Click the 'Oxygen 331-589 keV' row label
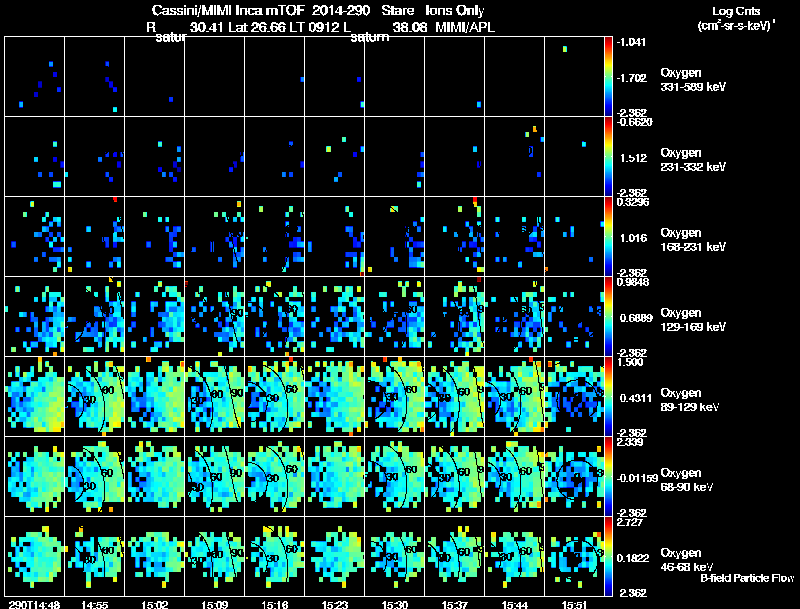Image resolution: width=800 pixels, height=609 pixels. 693,80
